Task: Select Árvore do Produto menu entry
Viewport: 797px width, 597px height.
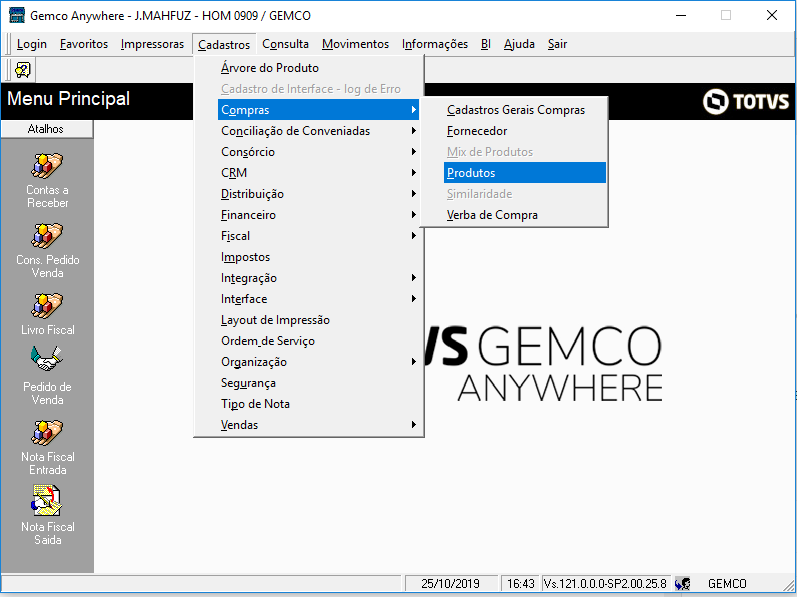Action: tap(318, 68)
